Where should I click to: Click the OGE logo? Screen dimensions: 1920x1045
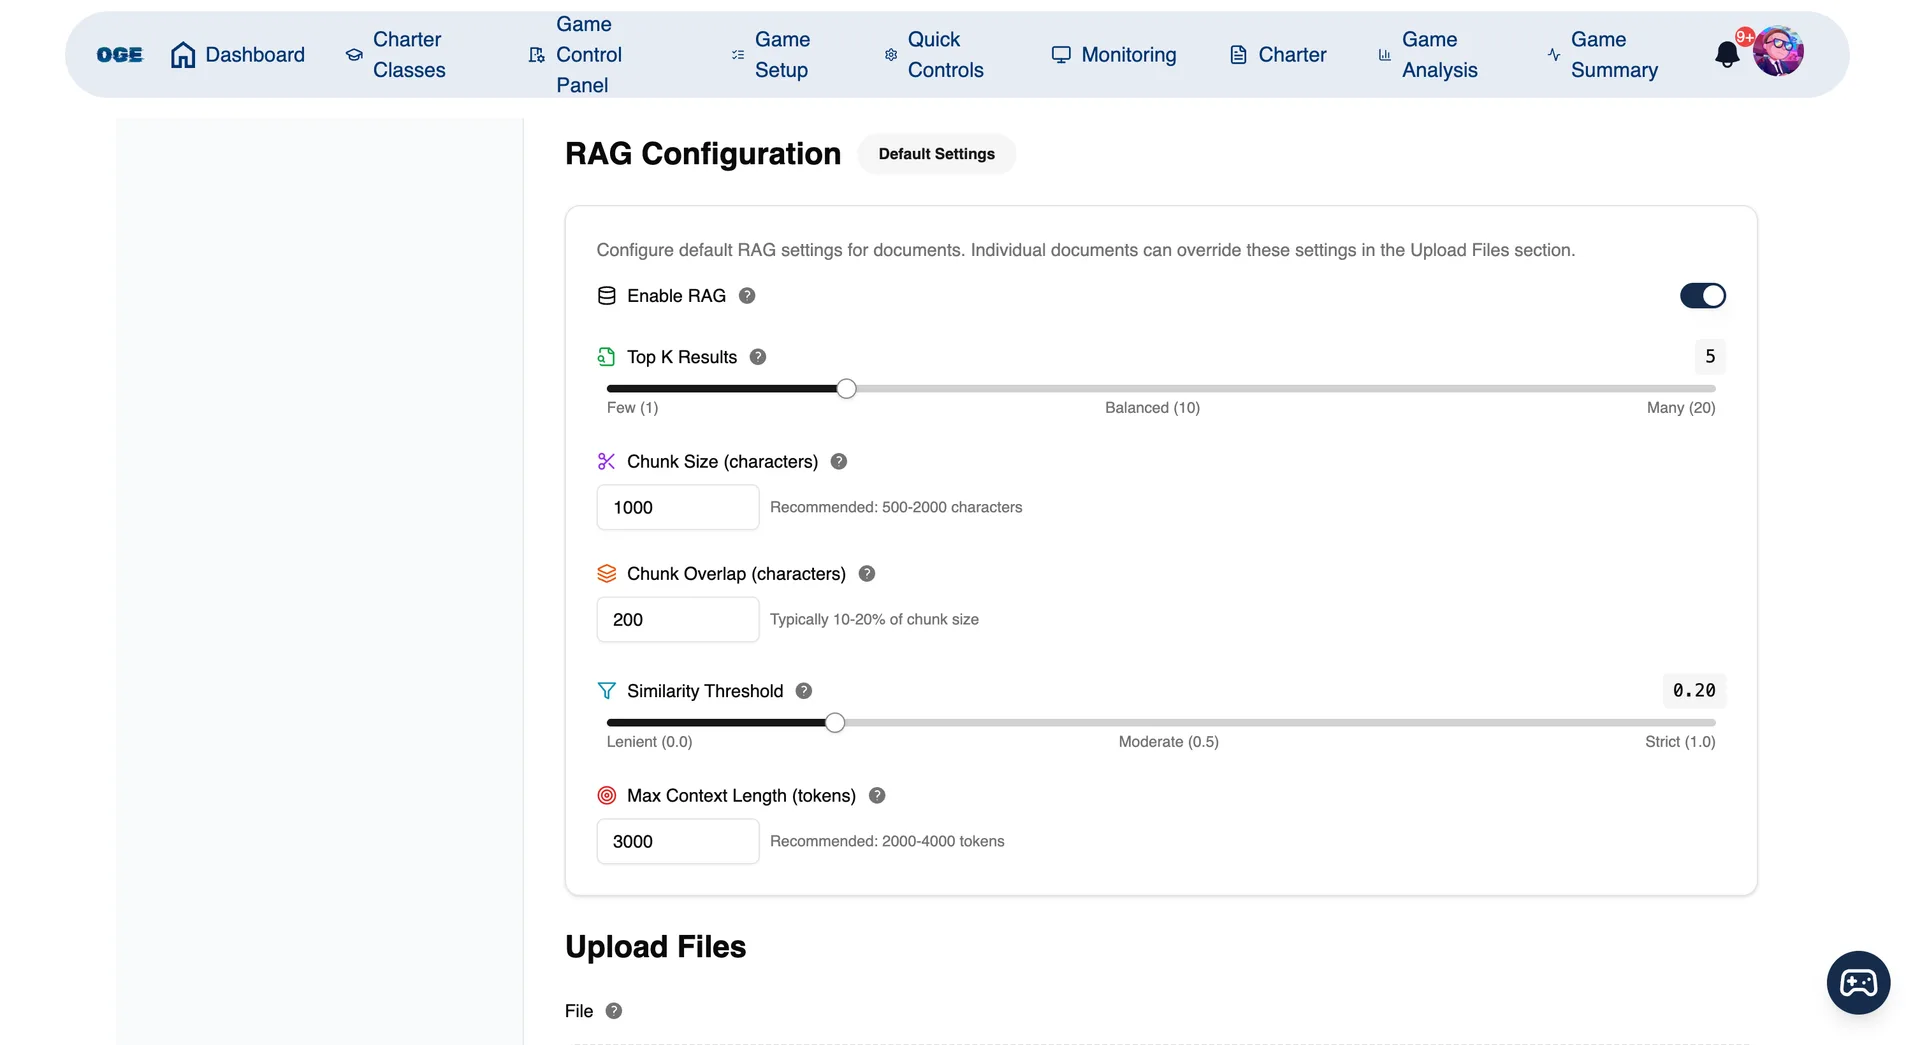(x=120, y=55)
